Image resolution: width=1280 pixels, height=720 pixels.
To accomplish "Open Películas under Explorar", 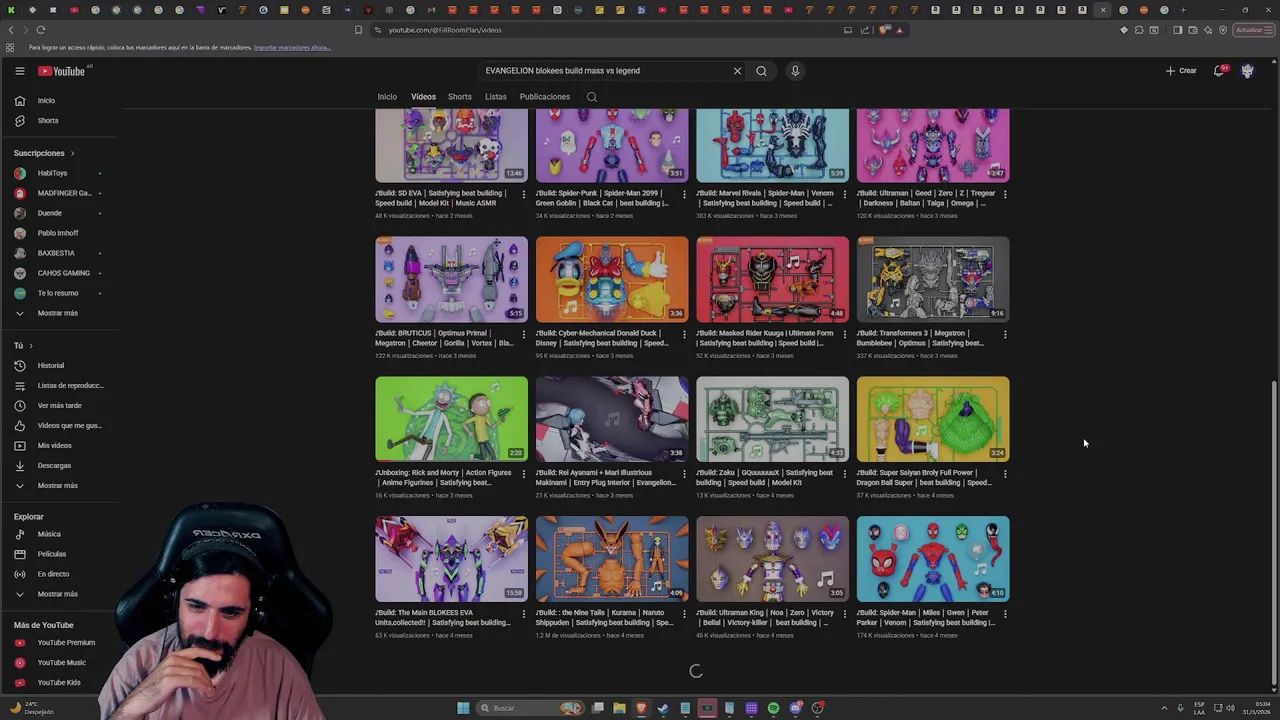I will coord(60,554).
